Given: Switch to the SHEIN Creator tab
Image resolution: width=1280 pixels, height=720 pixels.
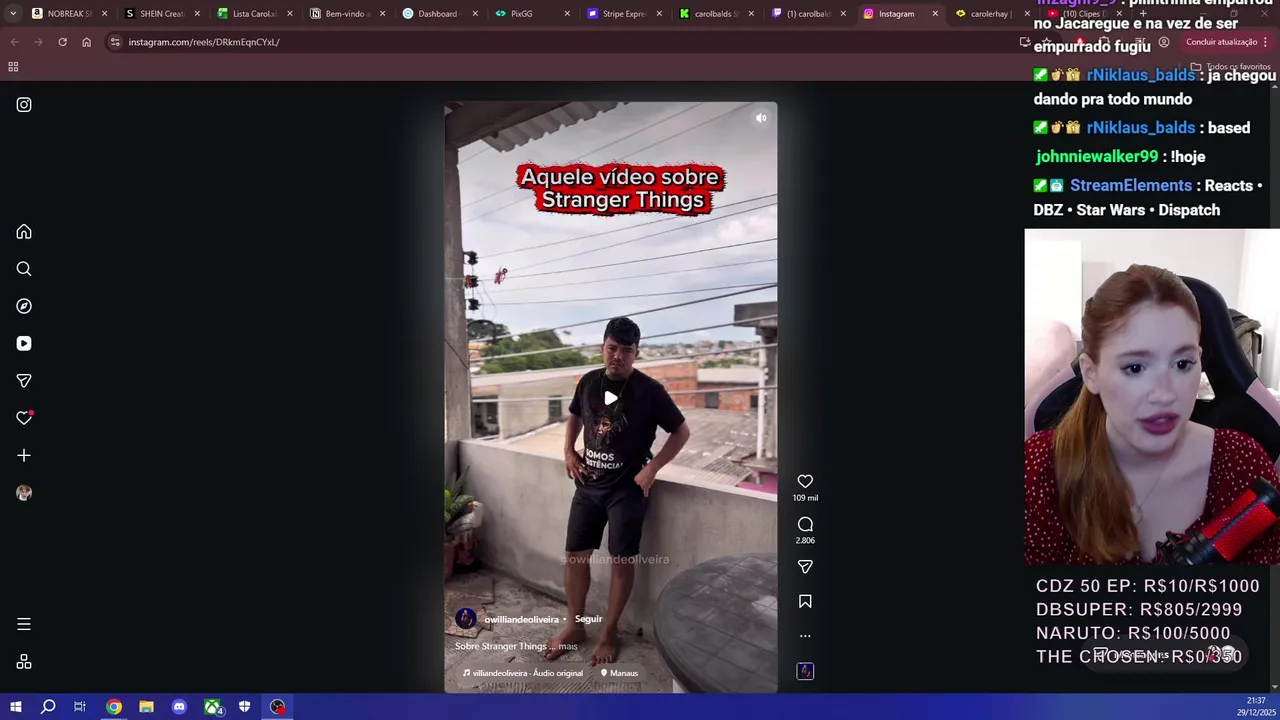Looking at the screenshot, I should (x=160, y=14).
